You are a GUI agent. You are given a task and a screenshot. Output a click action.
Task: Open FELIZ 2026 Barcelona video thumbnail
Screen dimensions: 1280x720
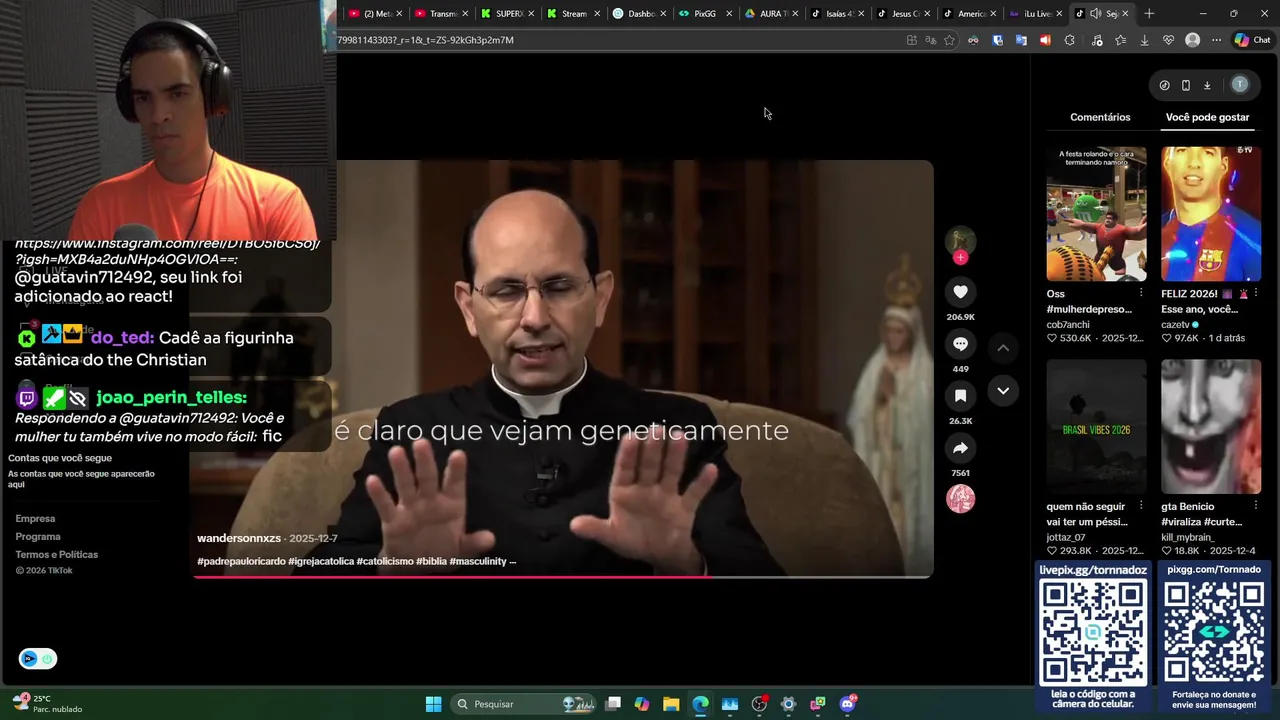(1211, 214)
